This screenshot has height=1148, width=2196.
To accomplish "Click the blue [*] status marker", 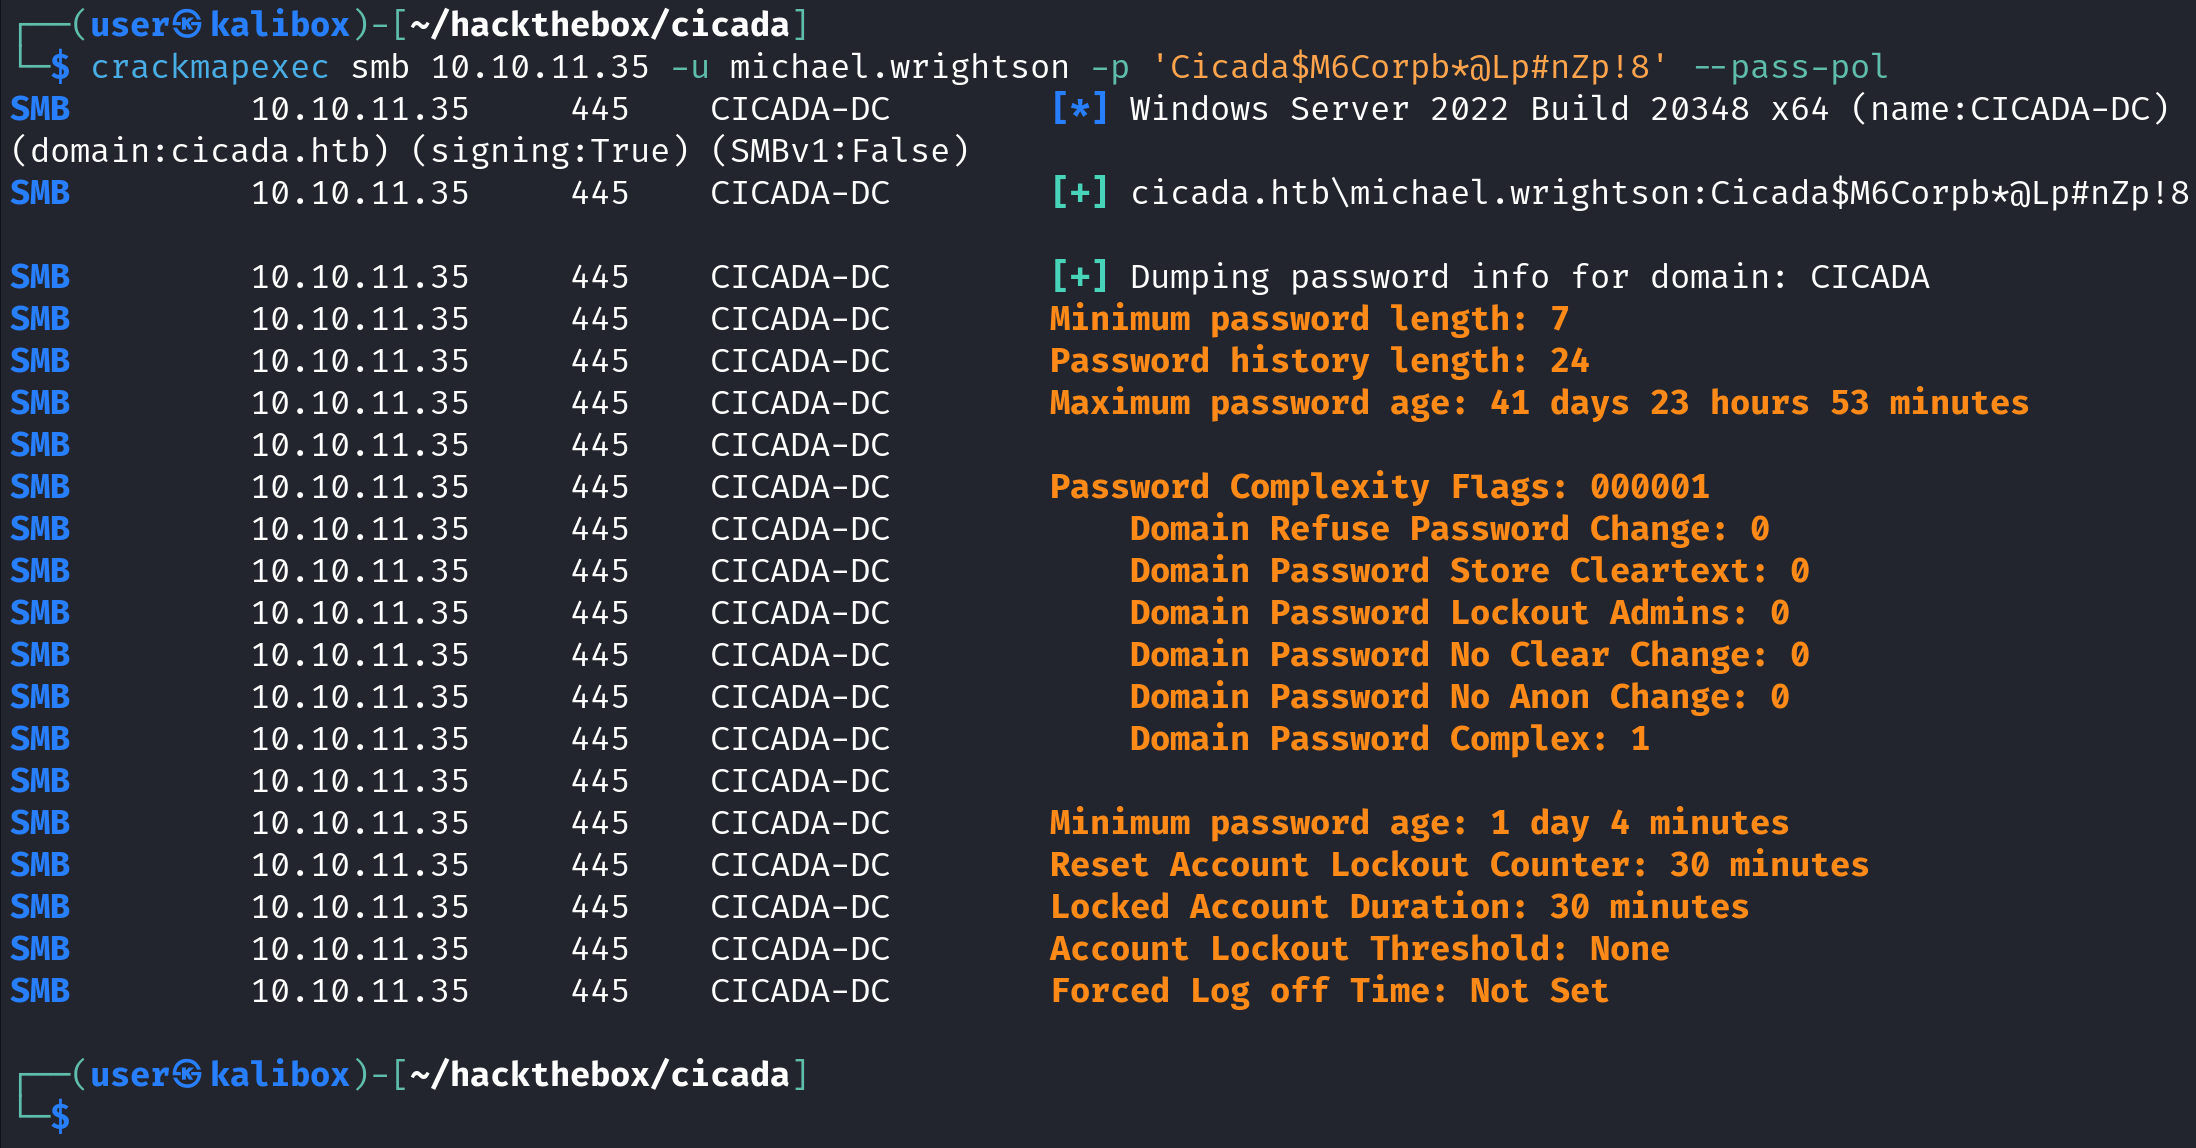I will (x=1080, y=108).
